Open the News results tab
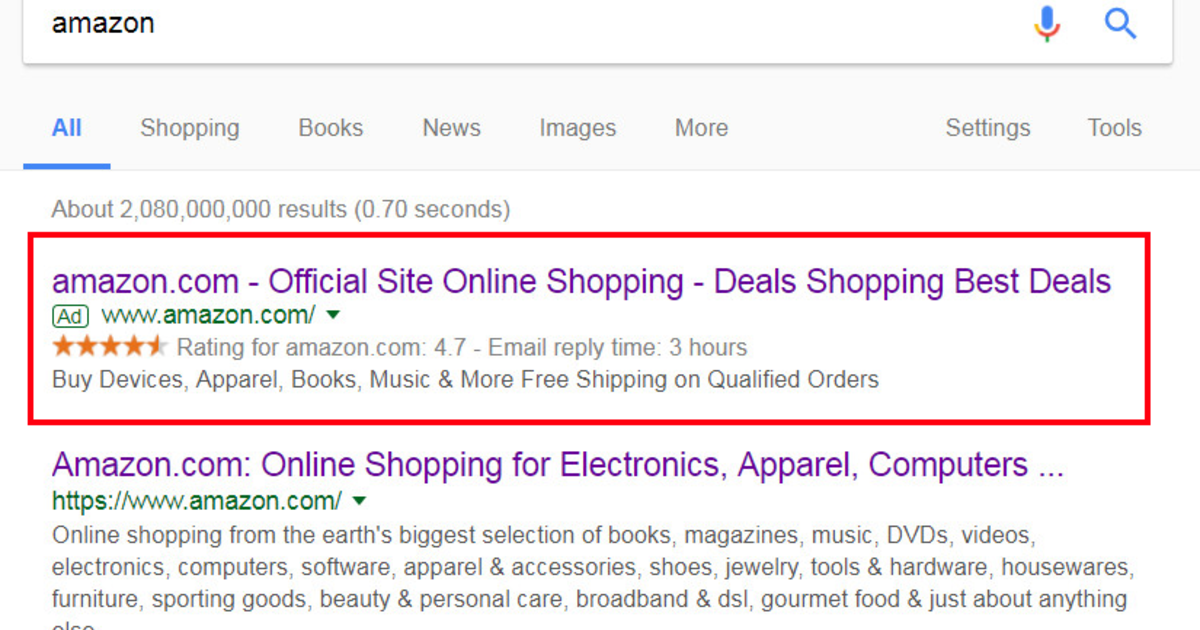This screenshot has height=630, width=1200. click(451, 128)
